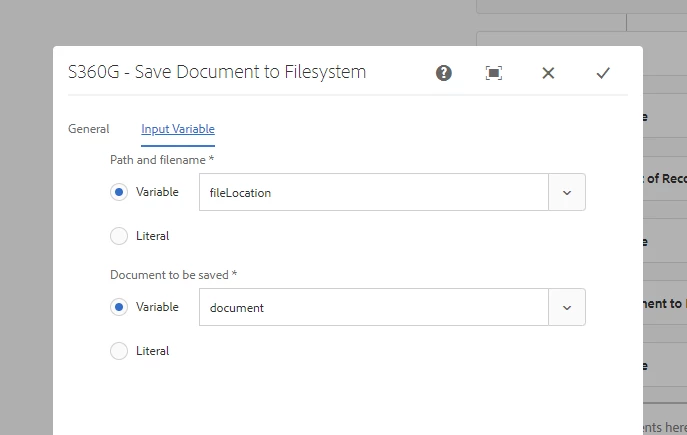The image size is (687, 435).
Task: Click the Document to be saved label
Action: click(x=174, y=275)
